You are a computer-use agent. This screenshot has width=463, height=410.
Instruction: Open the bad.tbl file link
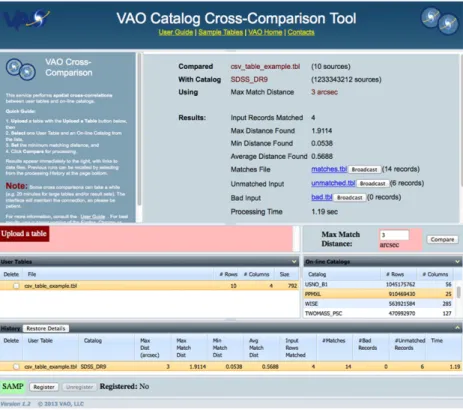click(x=322, y=197)
